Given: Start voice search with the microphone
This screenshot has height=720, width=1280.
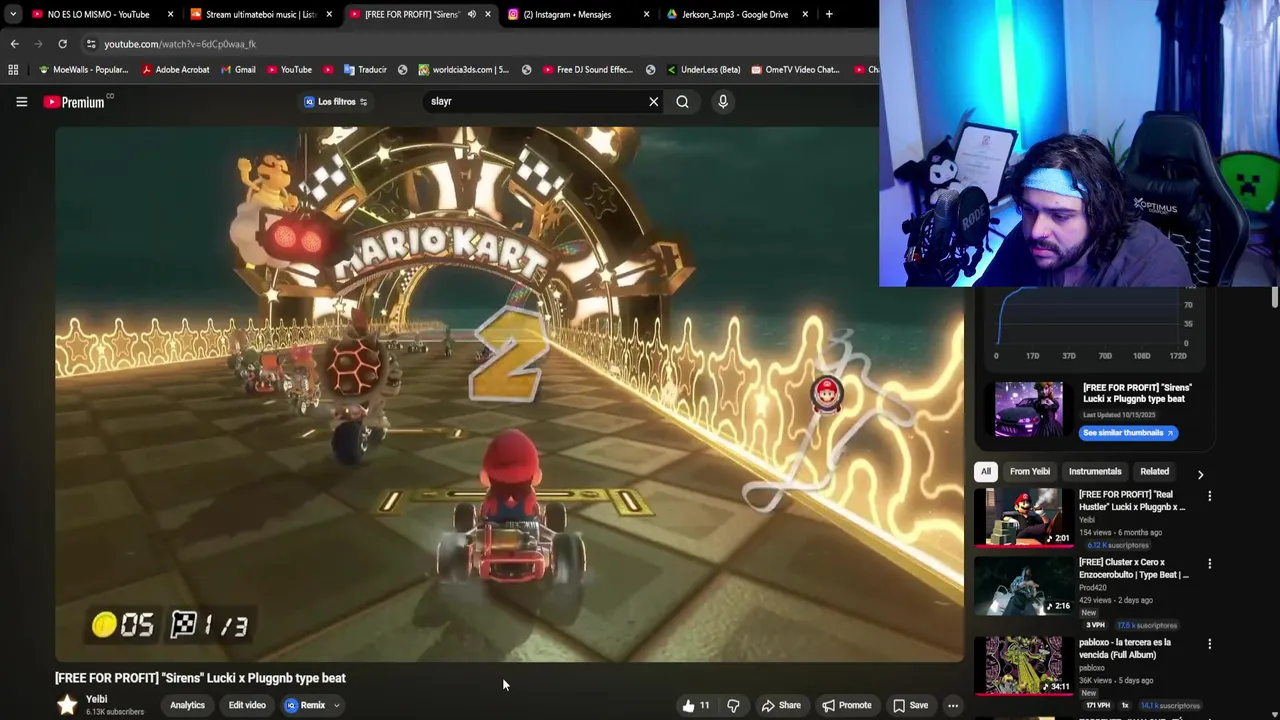Looking at the screenshot, I should pos(723,101).
